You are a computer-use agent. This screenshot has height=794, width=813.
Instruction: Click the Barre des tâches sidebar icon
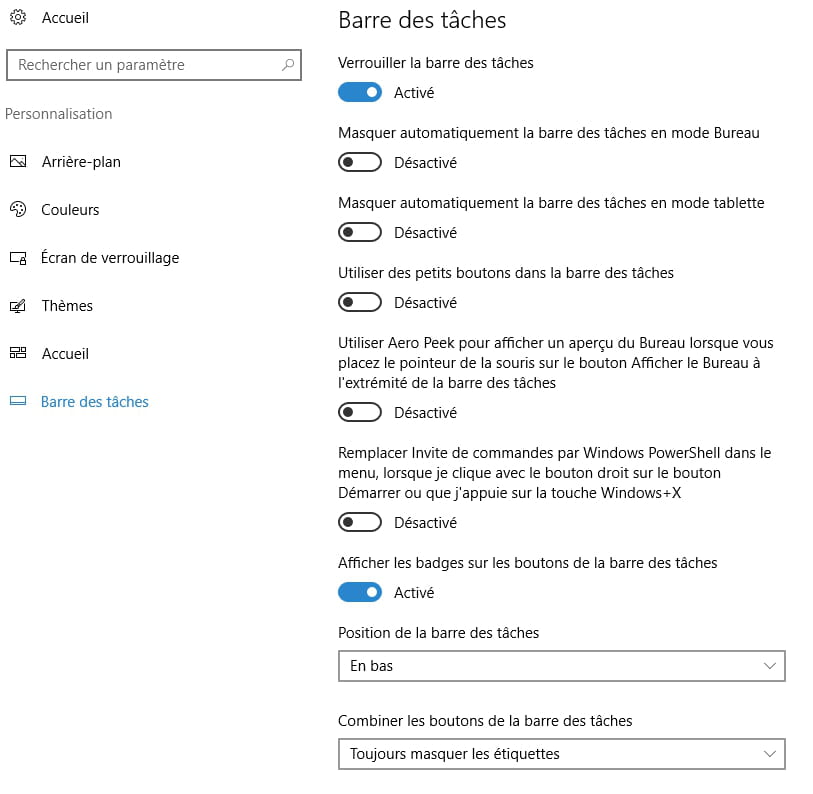18,401
